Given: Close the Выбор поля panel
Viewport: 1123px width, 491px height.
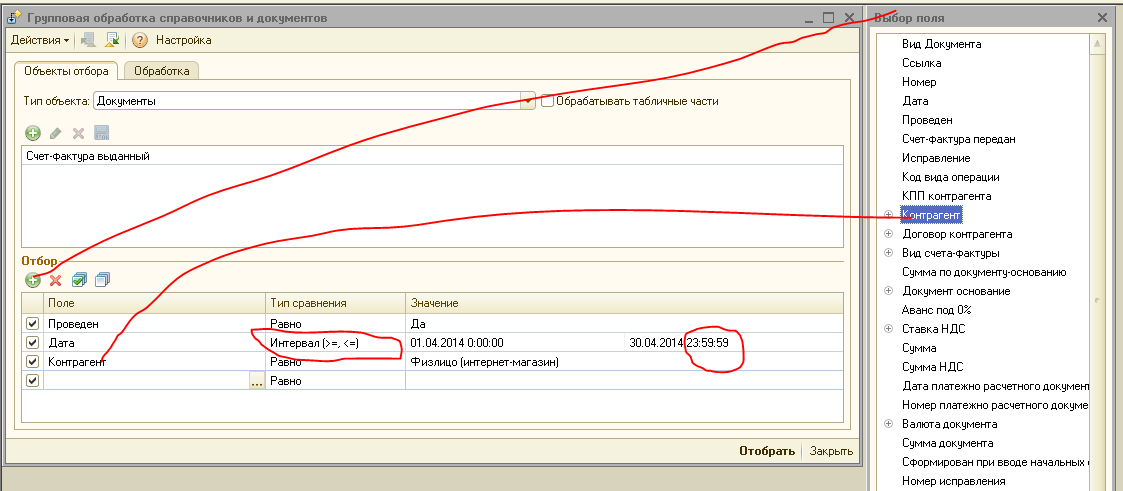Looking at the screenshot, I should (1102, 18).
